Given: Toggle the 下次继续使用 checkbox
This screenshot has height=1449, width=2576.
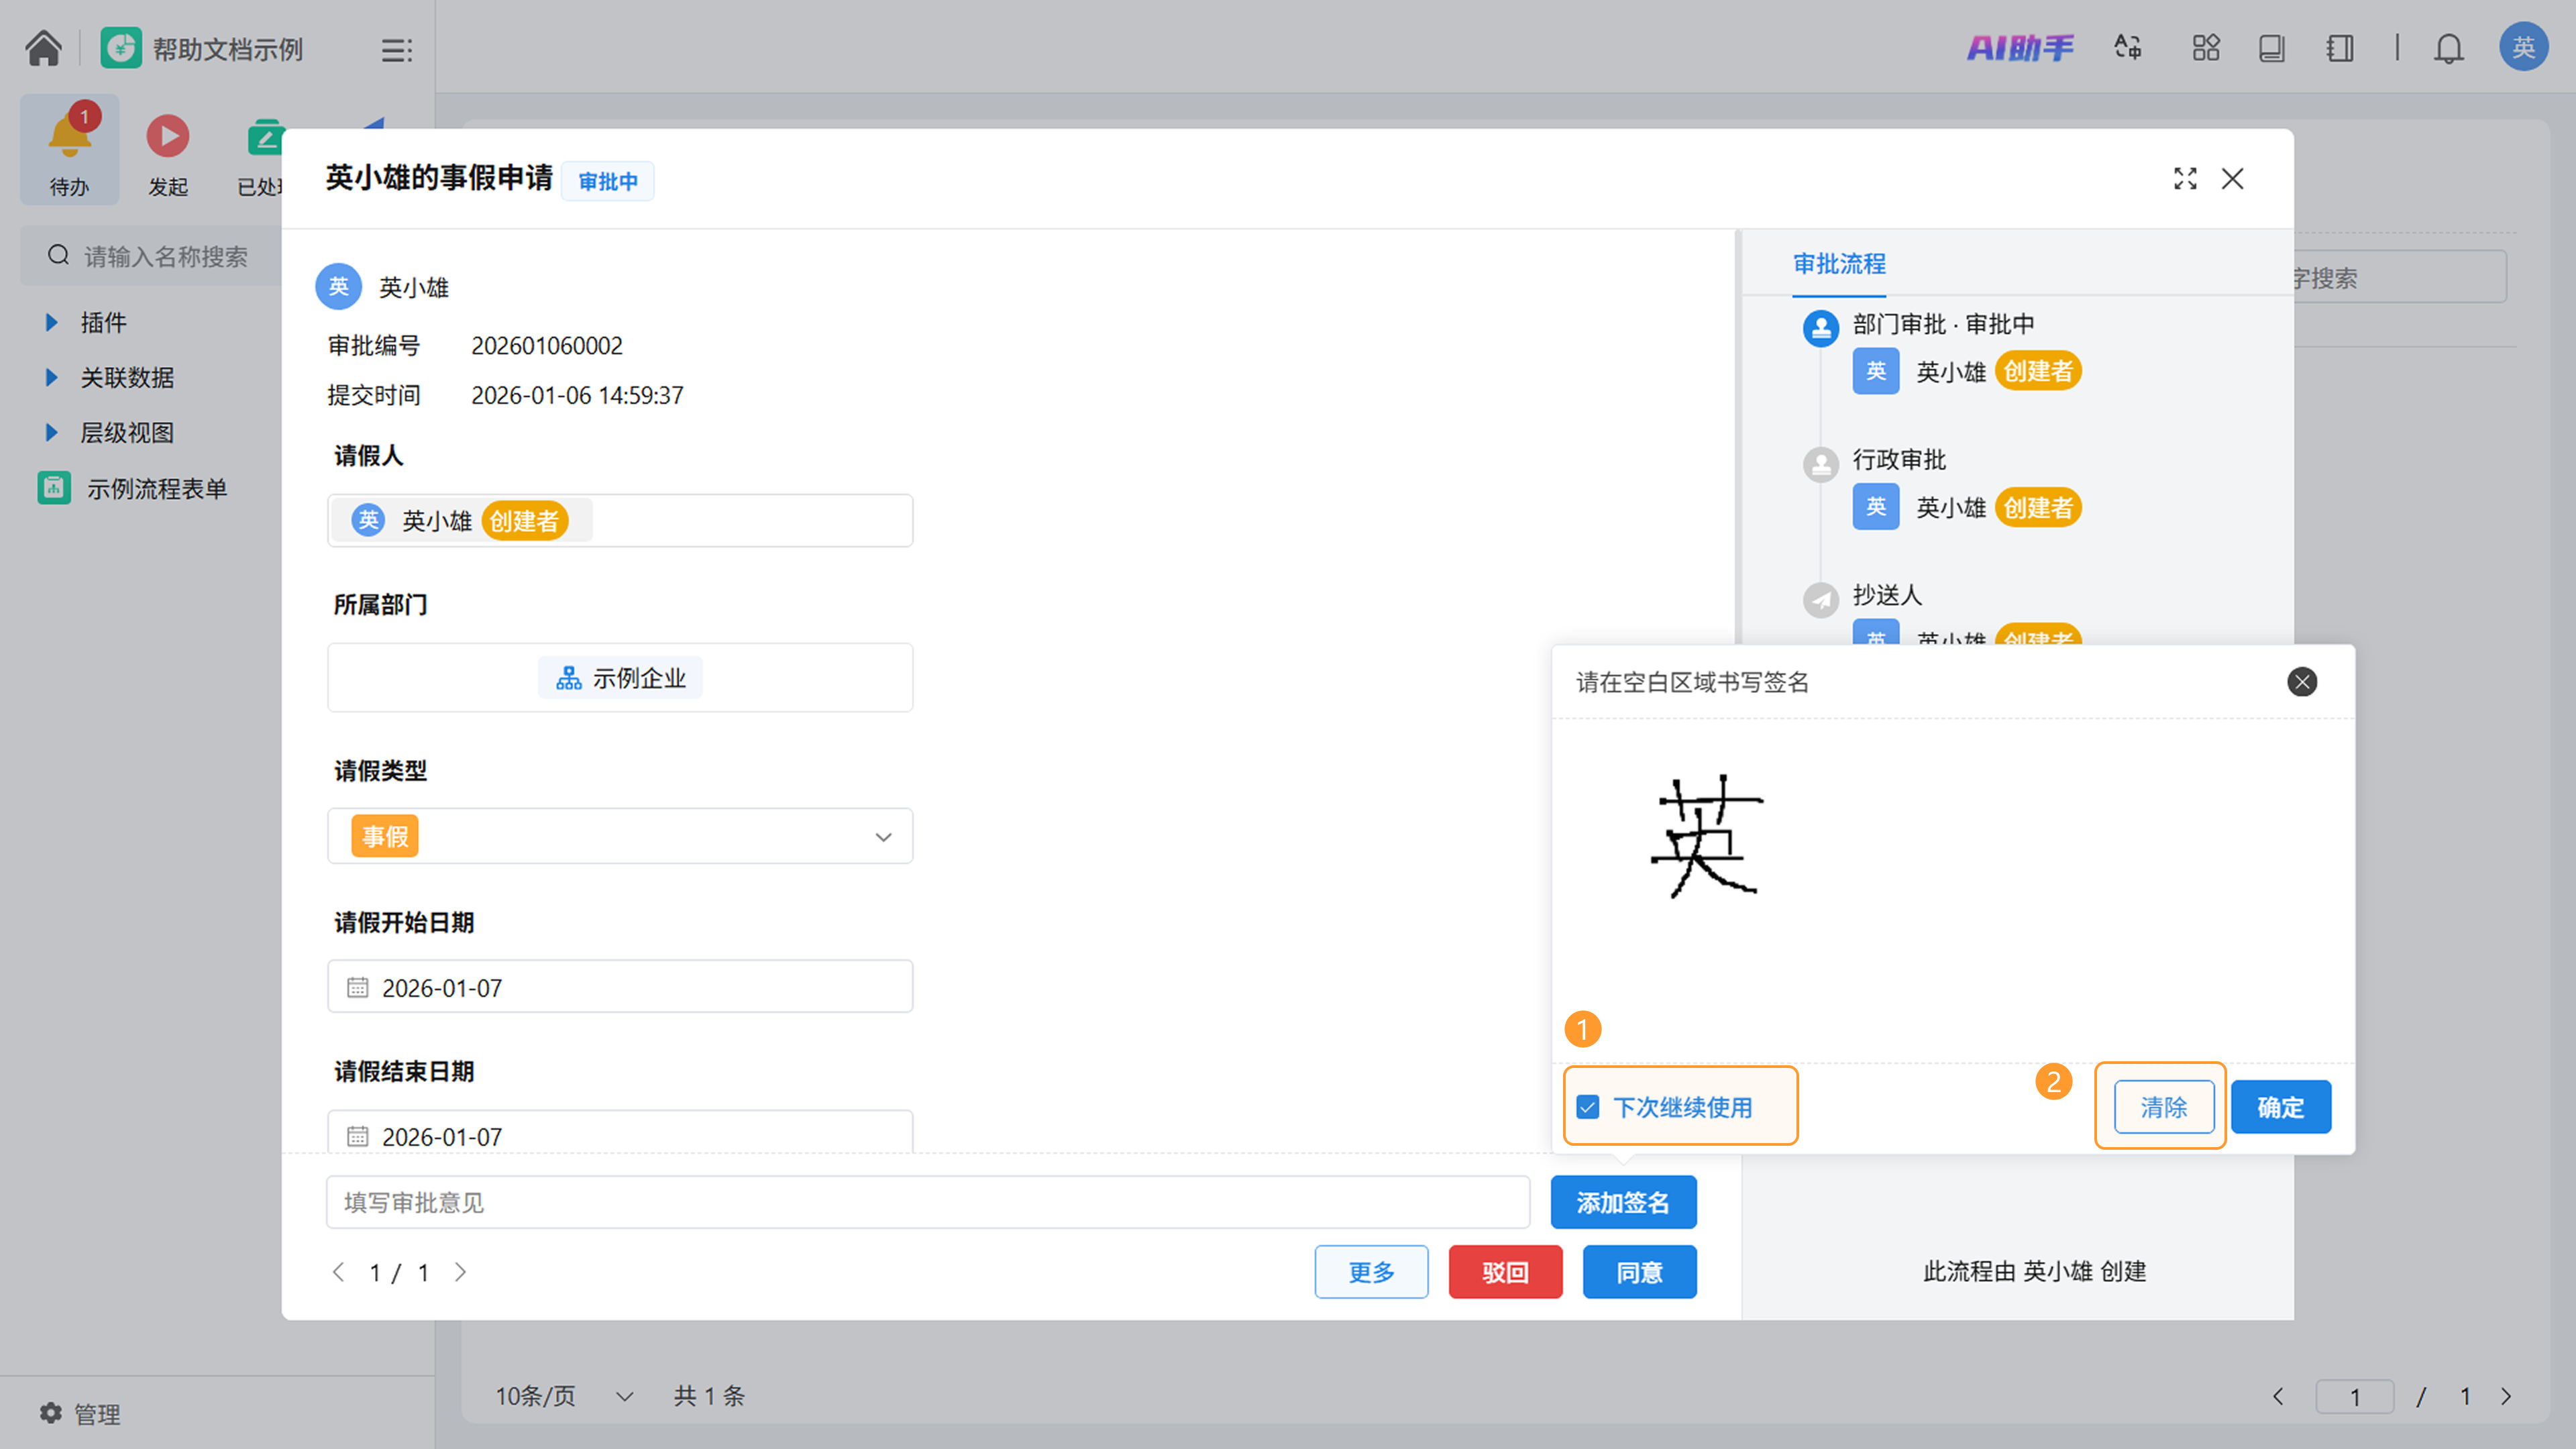Looking at the screenshot, I should coord(1588,1107).
